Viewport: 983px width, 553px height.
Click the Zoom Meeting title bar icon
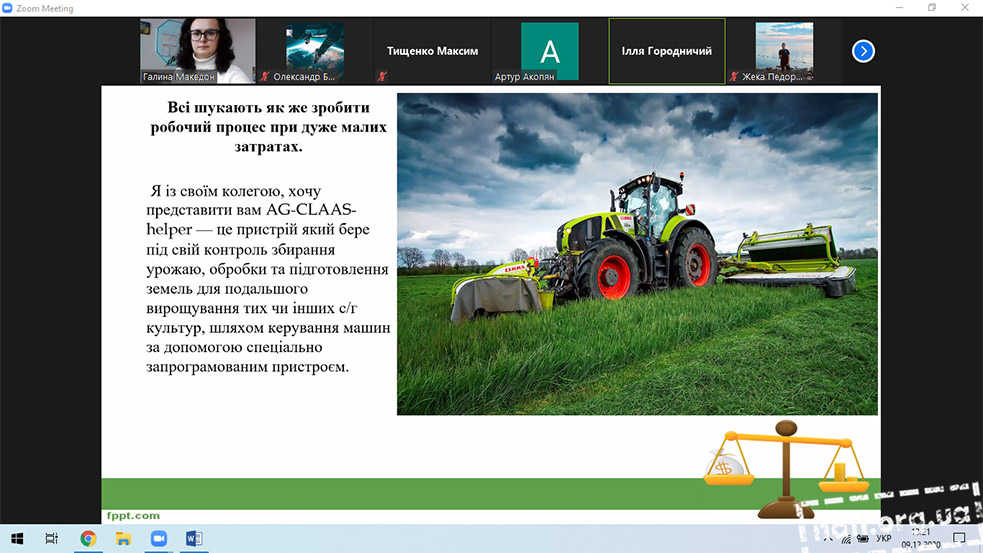tap(8, 8)
